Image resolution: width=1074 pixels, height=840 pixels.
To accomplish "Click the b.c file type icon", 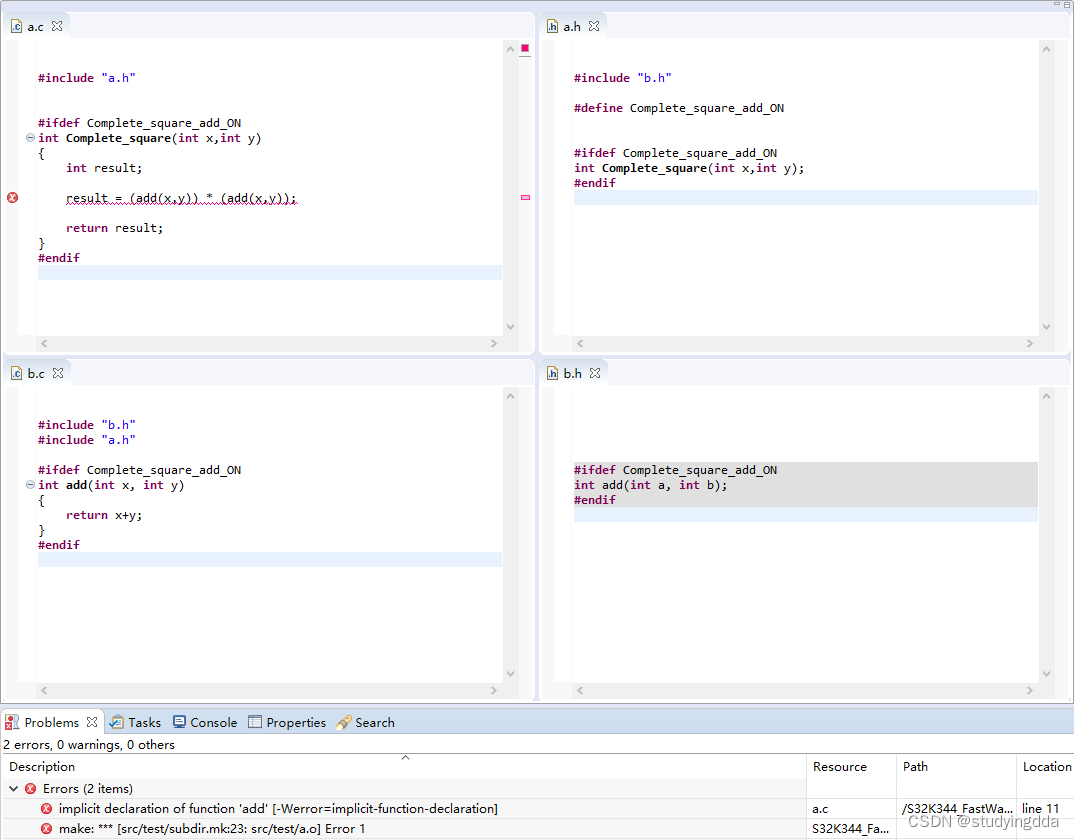I will (16, 373).
